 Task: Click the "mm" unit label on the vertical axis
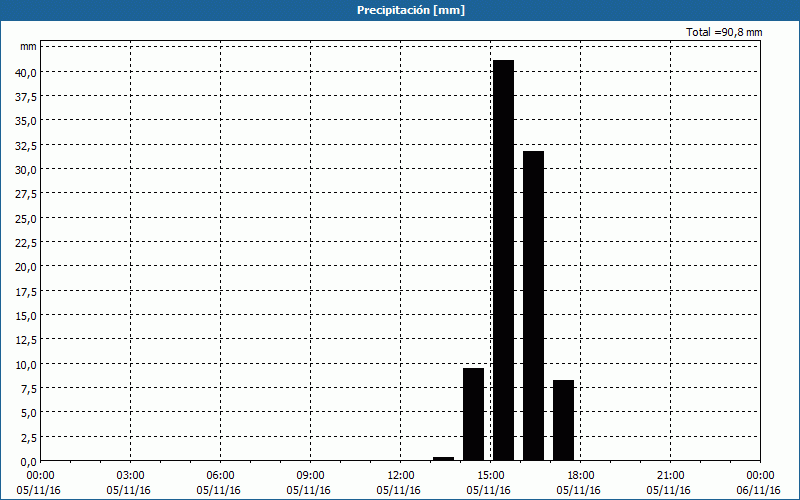click(x=28, y=46)
